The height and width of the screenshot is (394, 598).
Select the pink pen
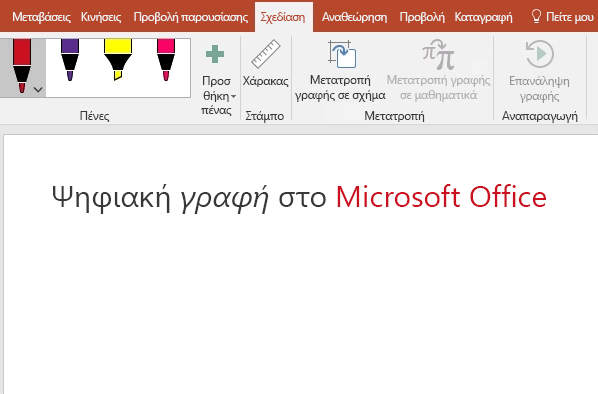point(166,60)
